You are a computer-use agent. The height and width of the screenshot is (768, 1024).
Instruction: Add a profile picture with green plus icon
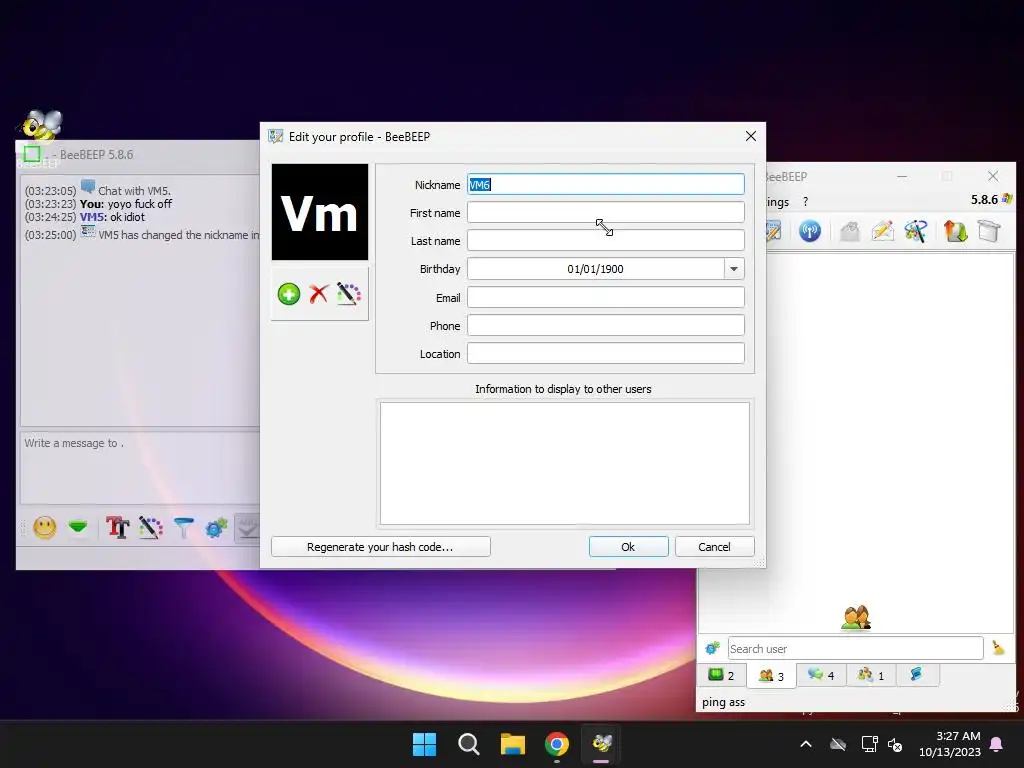289,294
